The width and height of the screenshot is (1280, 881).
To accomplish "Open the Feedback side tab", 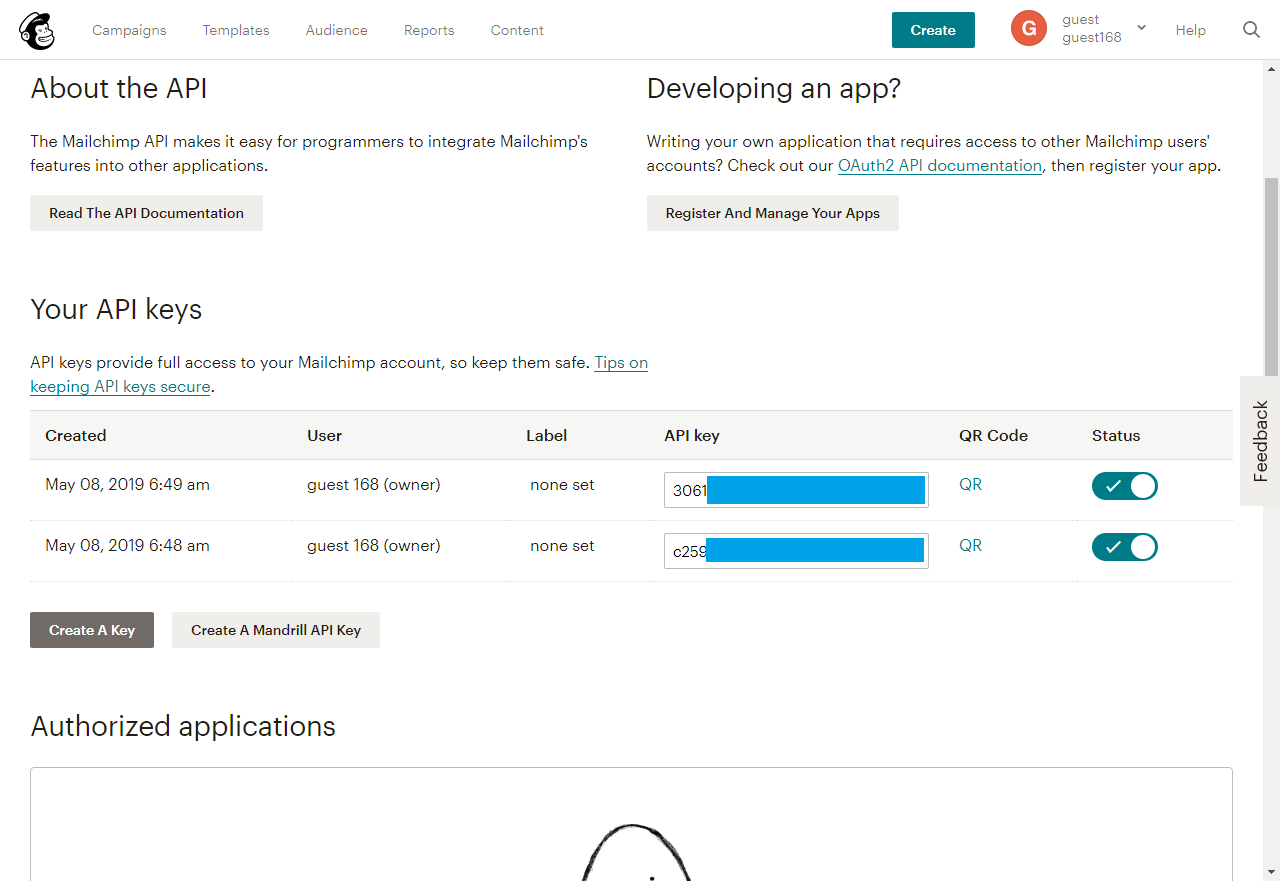I will 1260,441.
